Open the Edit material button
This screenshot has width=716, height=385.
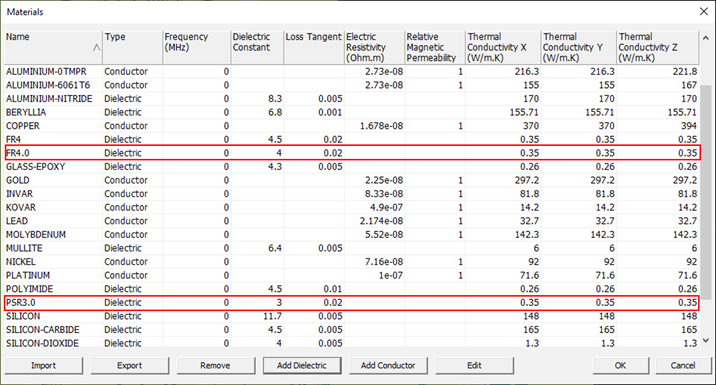coord(474,365)
